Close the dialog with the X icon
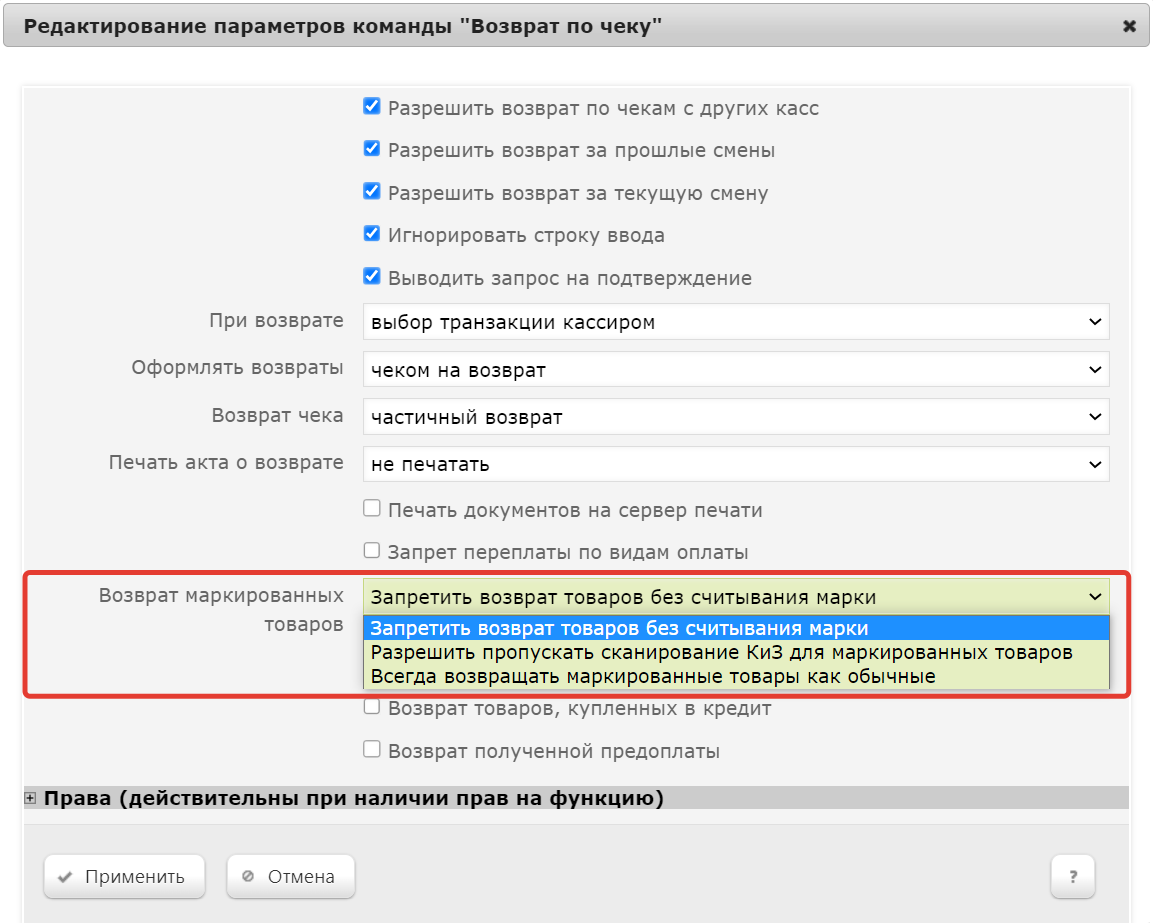 (1129, 27)
